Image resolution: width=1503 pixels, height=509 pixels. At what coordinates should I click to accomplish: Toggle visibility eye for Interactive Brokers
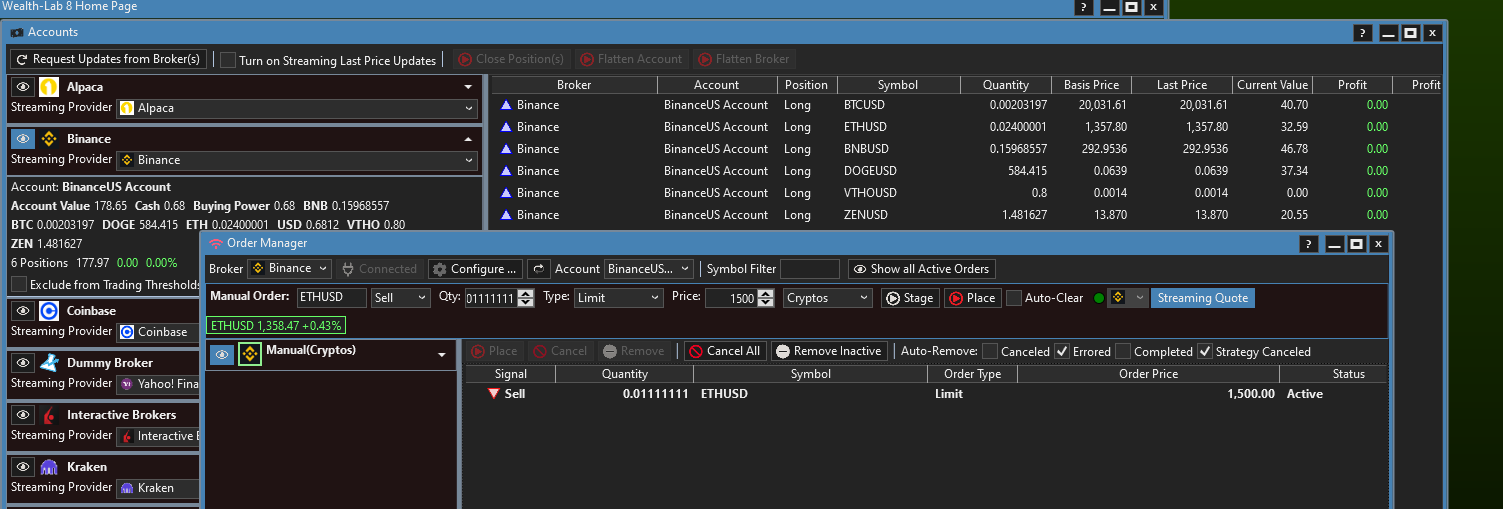23,415
